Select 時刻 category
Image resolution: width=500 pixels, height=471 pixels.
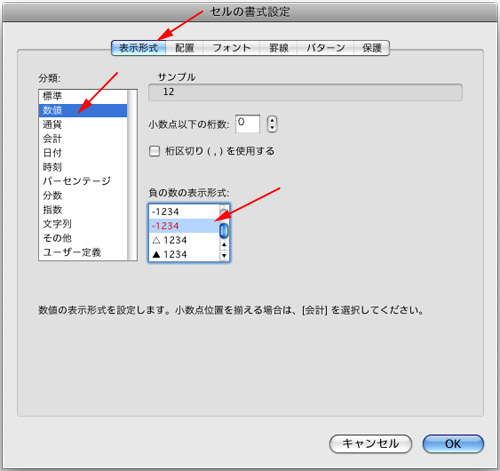pos(83,167)
